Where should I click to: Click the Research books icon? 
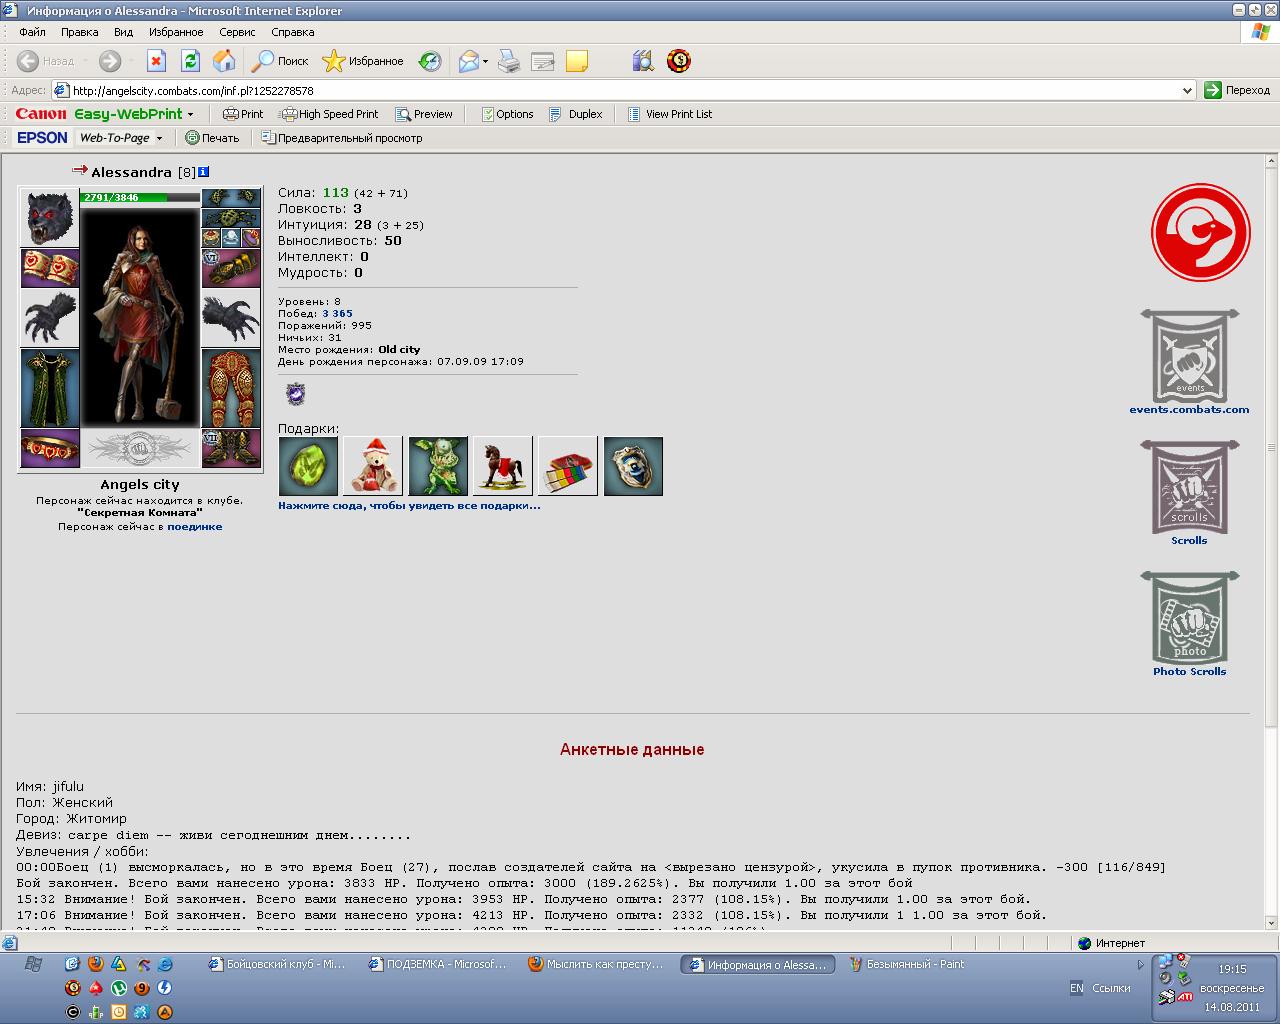coord(643,61)
